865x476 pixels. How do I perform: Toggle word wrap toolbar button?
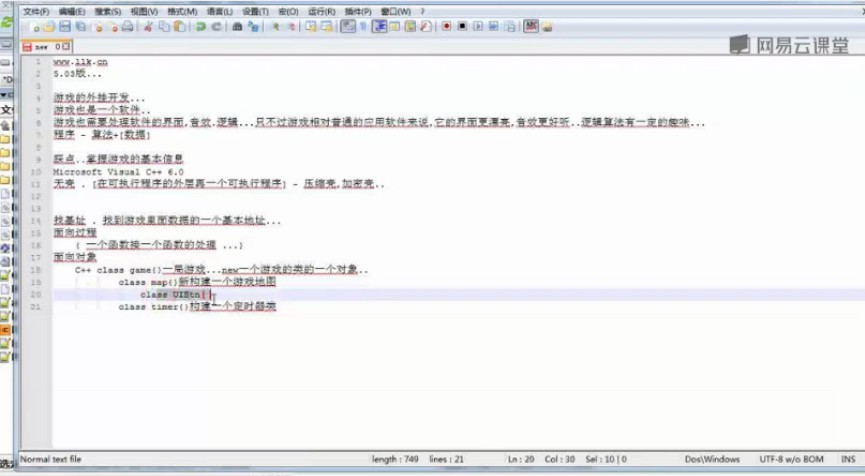[348, 26]
